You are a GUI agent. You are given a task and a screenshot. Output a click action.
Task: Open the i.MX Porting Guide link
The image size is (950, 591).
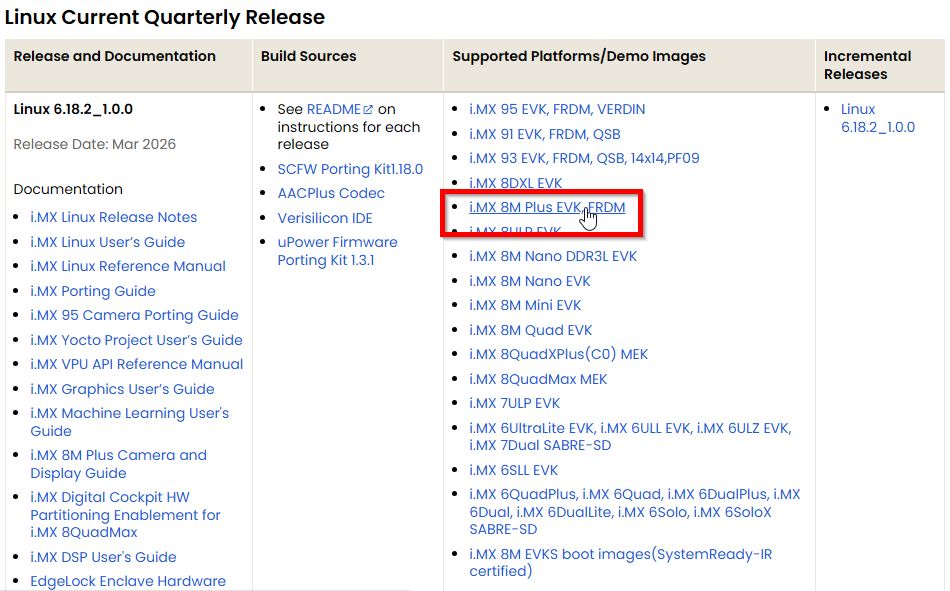click(x=93, y=291)
